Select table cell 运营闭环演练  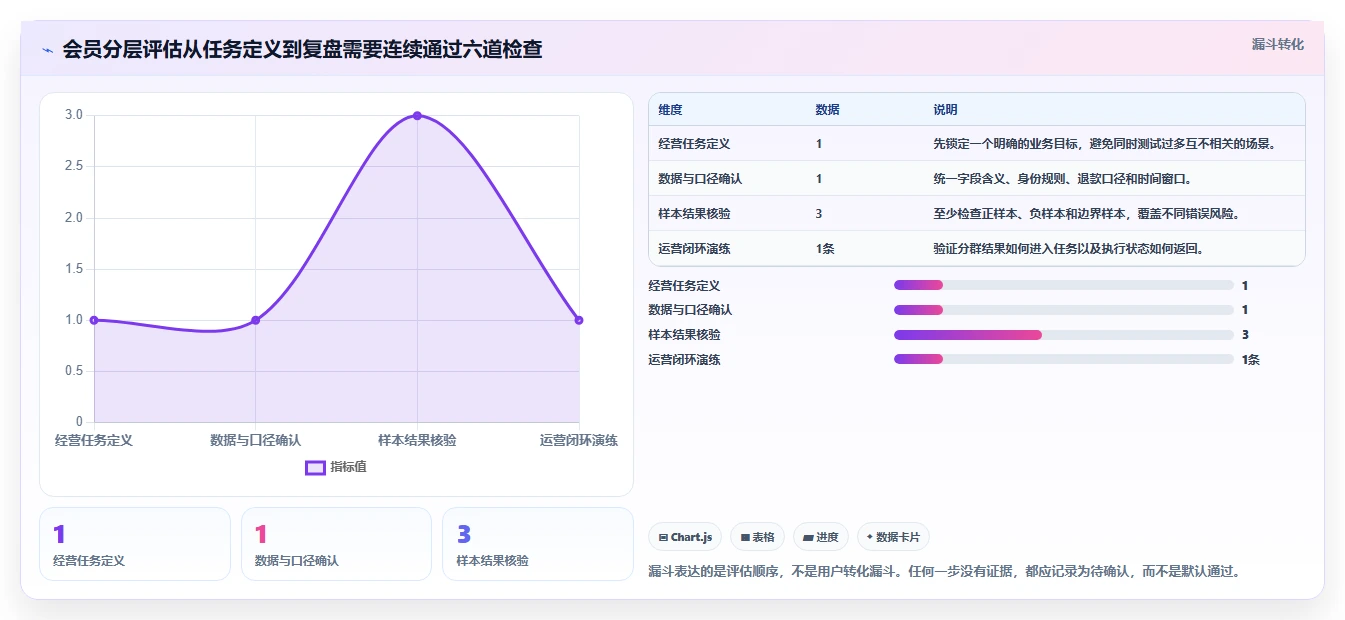point(694,249)
